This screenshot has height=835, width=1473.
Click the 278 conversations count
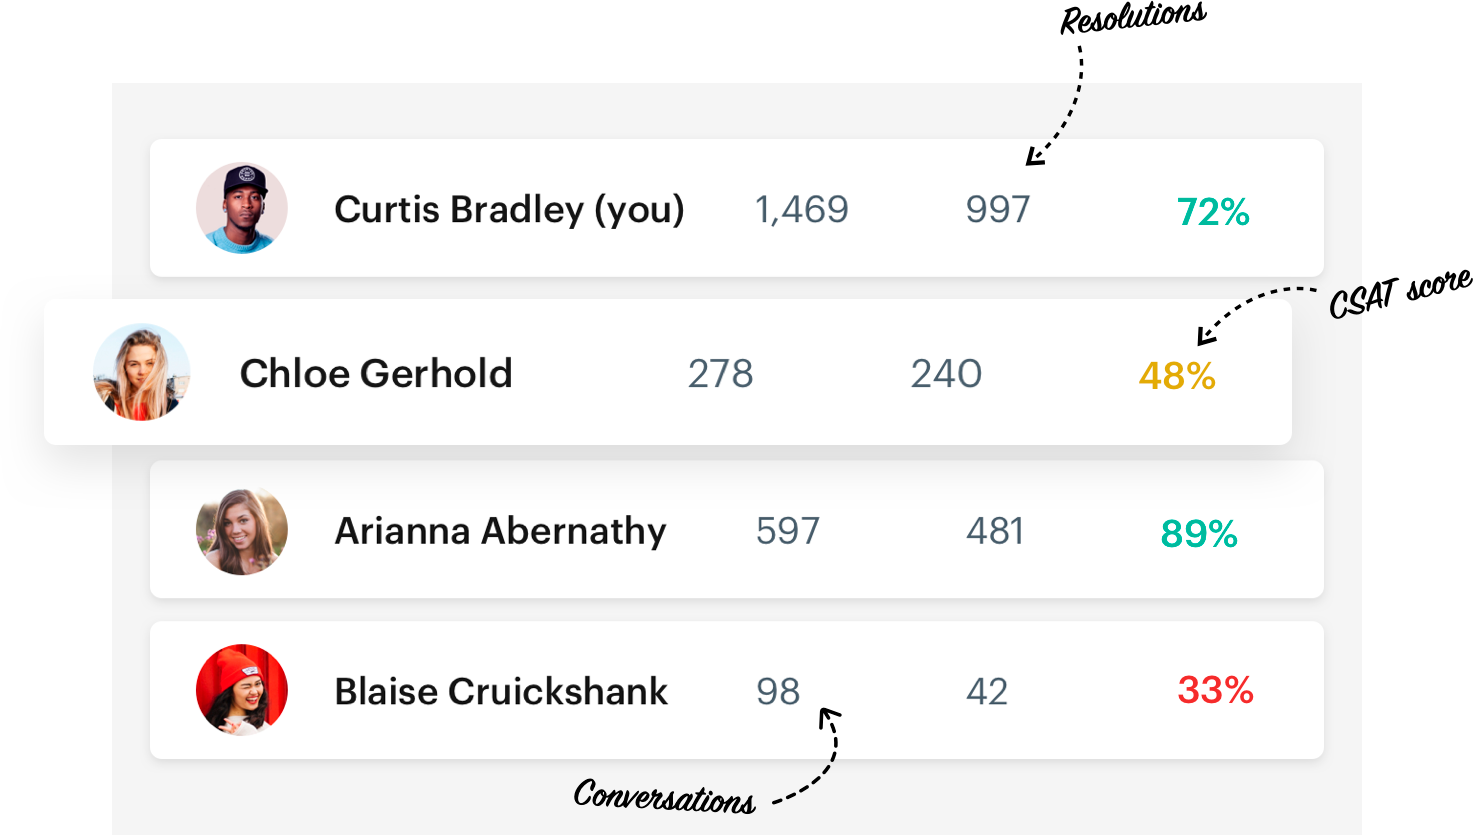(720, 374)
